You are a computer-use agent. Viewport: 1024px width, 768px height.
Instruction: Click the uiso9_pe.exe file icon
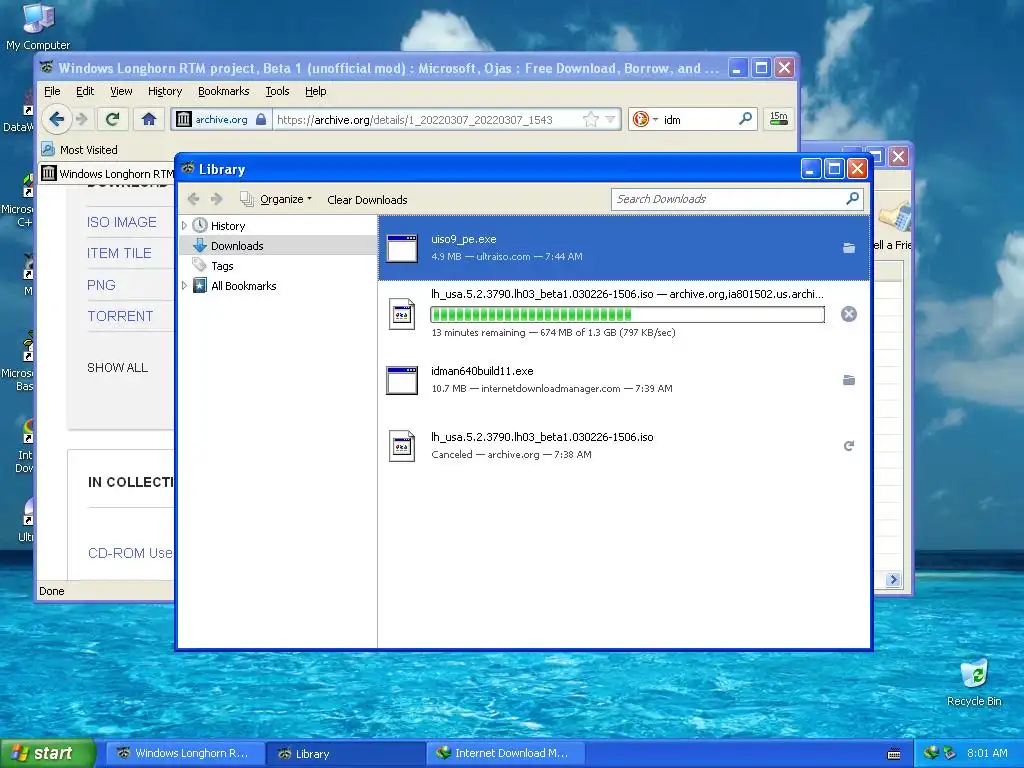pyautogui.click(x=402, y=248)
